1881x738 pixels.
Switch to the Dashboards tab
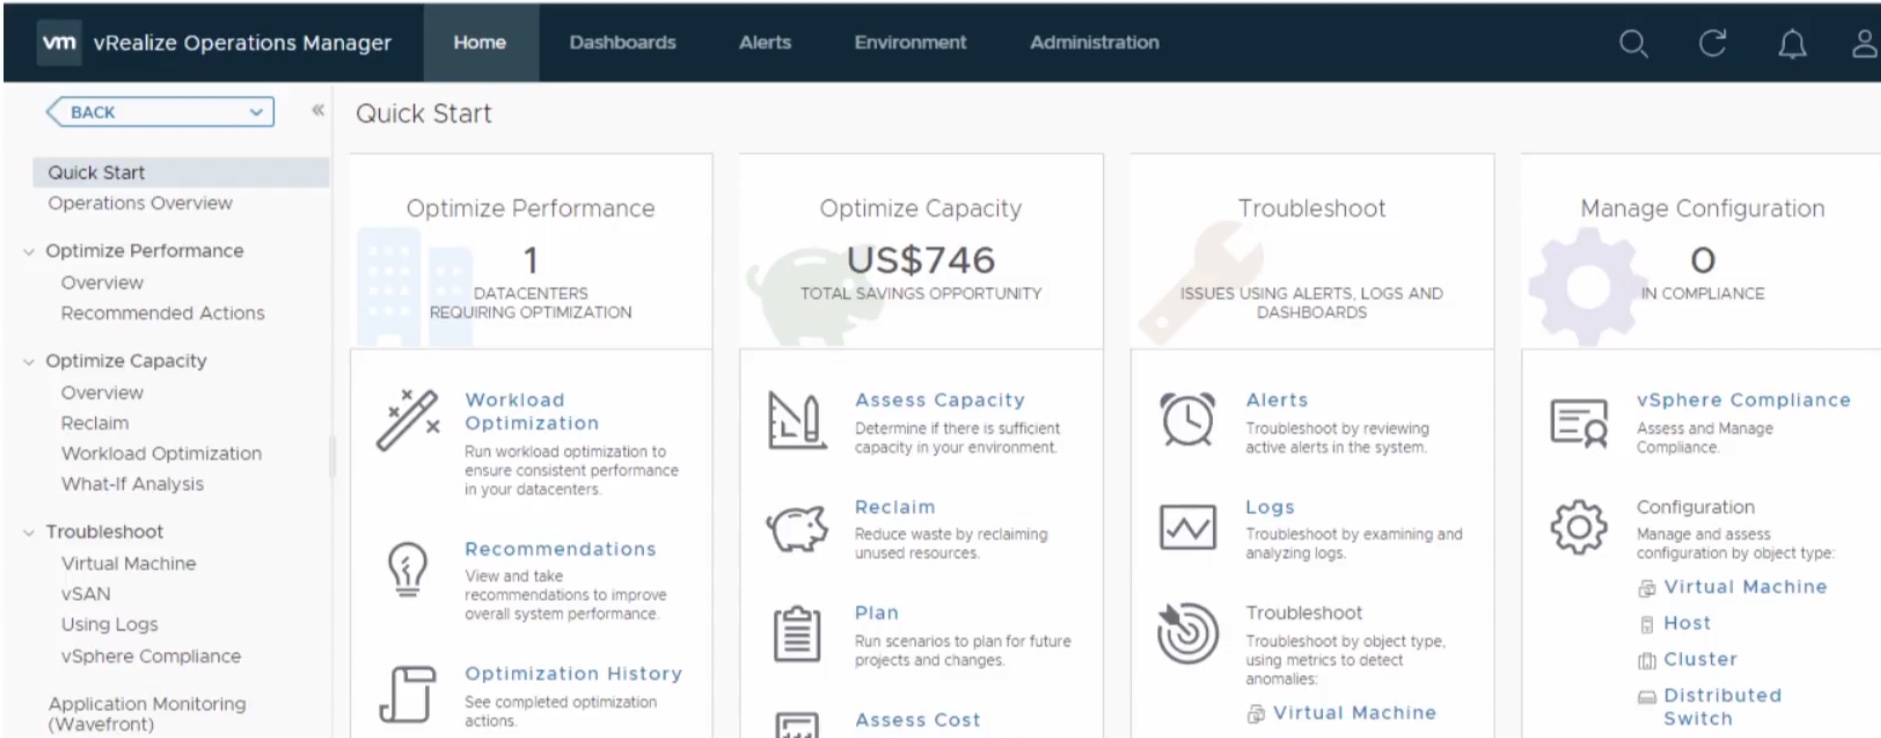[623, 42]
